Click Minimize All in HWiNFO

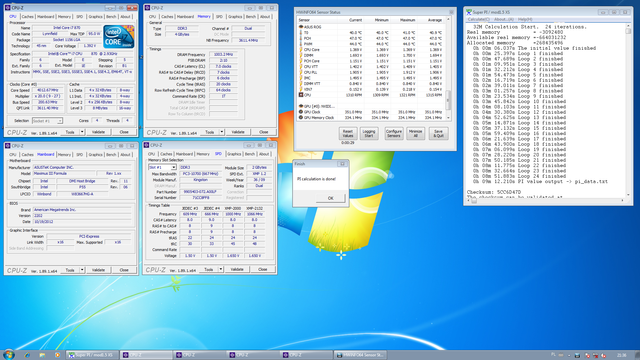(415, 133)
